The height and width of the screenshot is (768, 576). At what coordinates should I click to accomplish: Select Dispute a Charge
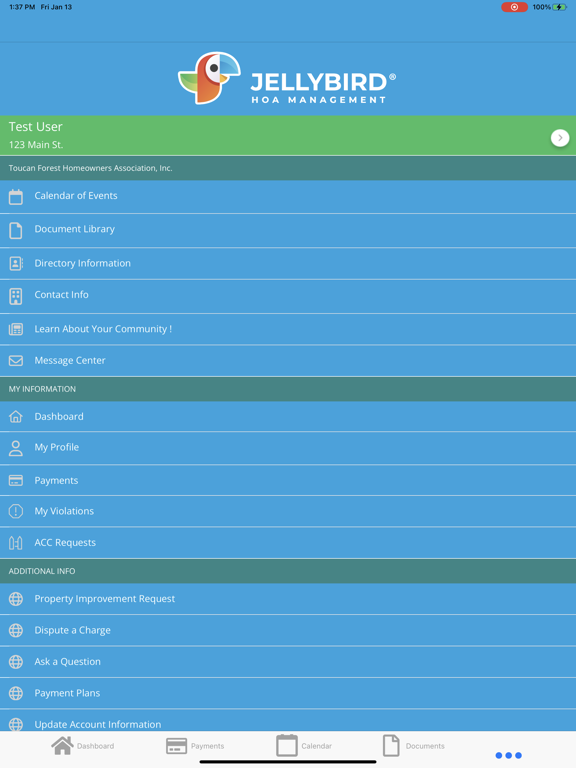288,630
